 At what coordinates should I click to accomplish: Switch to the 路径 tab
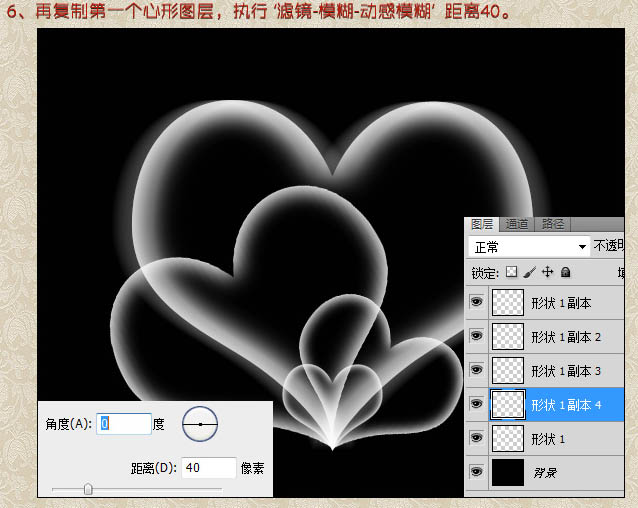tap(553, 224)
